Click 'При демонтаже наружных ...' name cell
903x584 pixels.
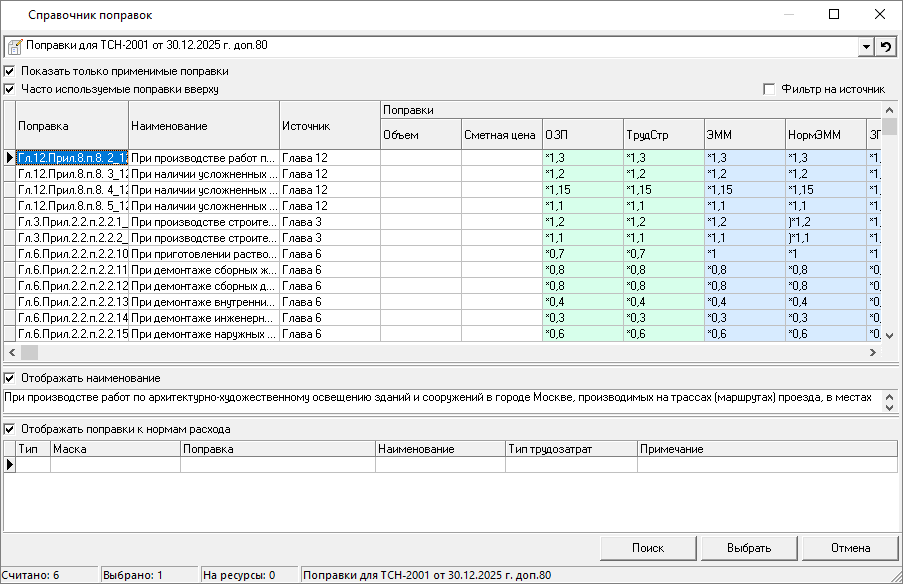pyautogui.click(x=204, y=334)
